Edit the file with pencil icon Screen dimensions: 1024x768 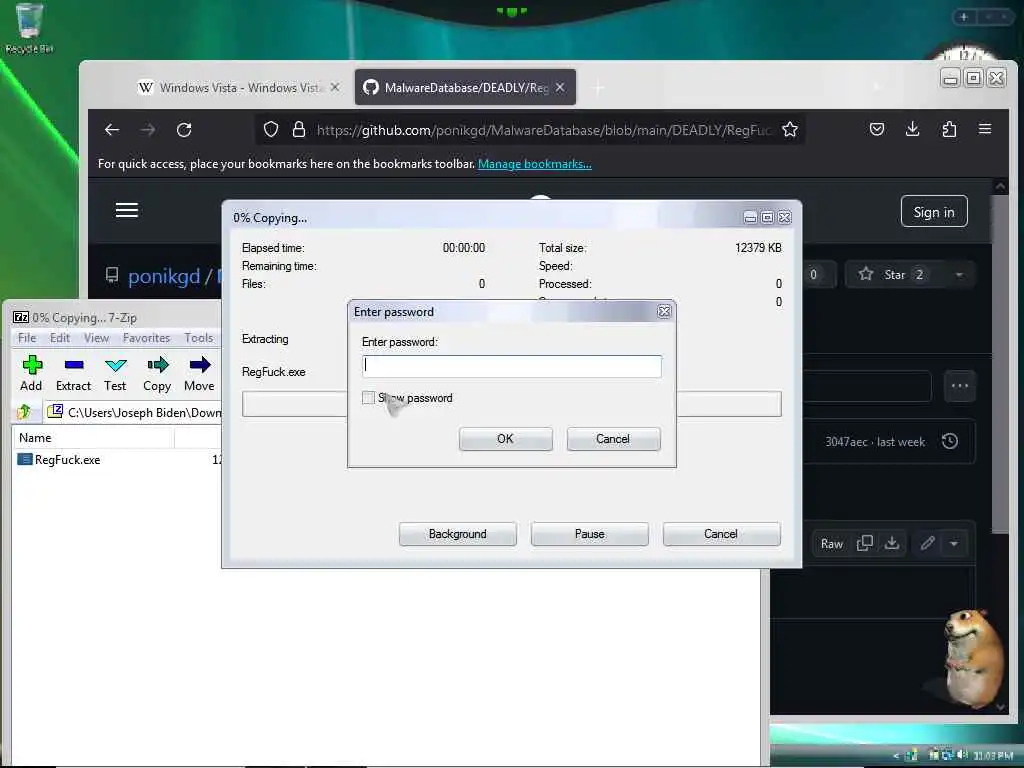pyautogui.click(x=927, y=543)
